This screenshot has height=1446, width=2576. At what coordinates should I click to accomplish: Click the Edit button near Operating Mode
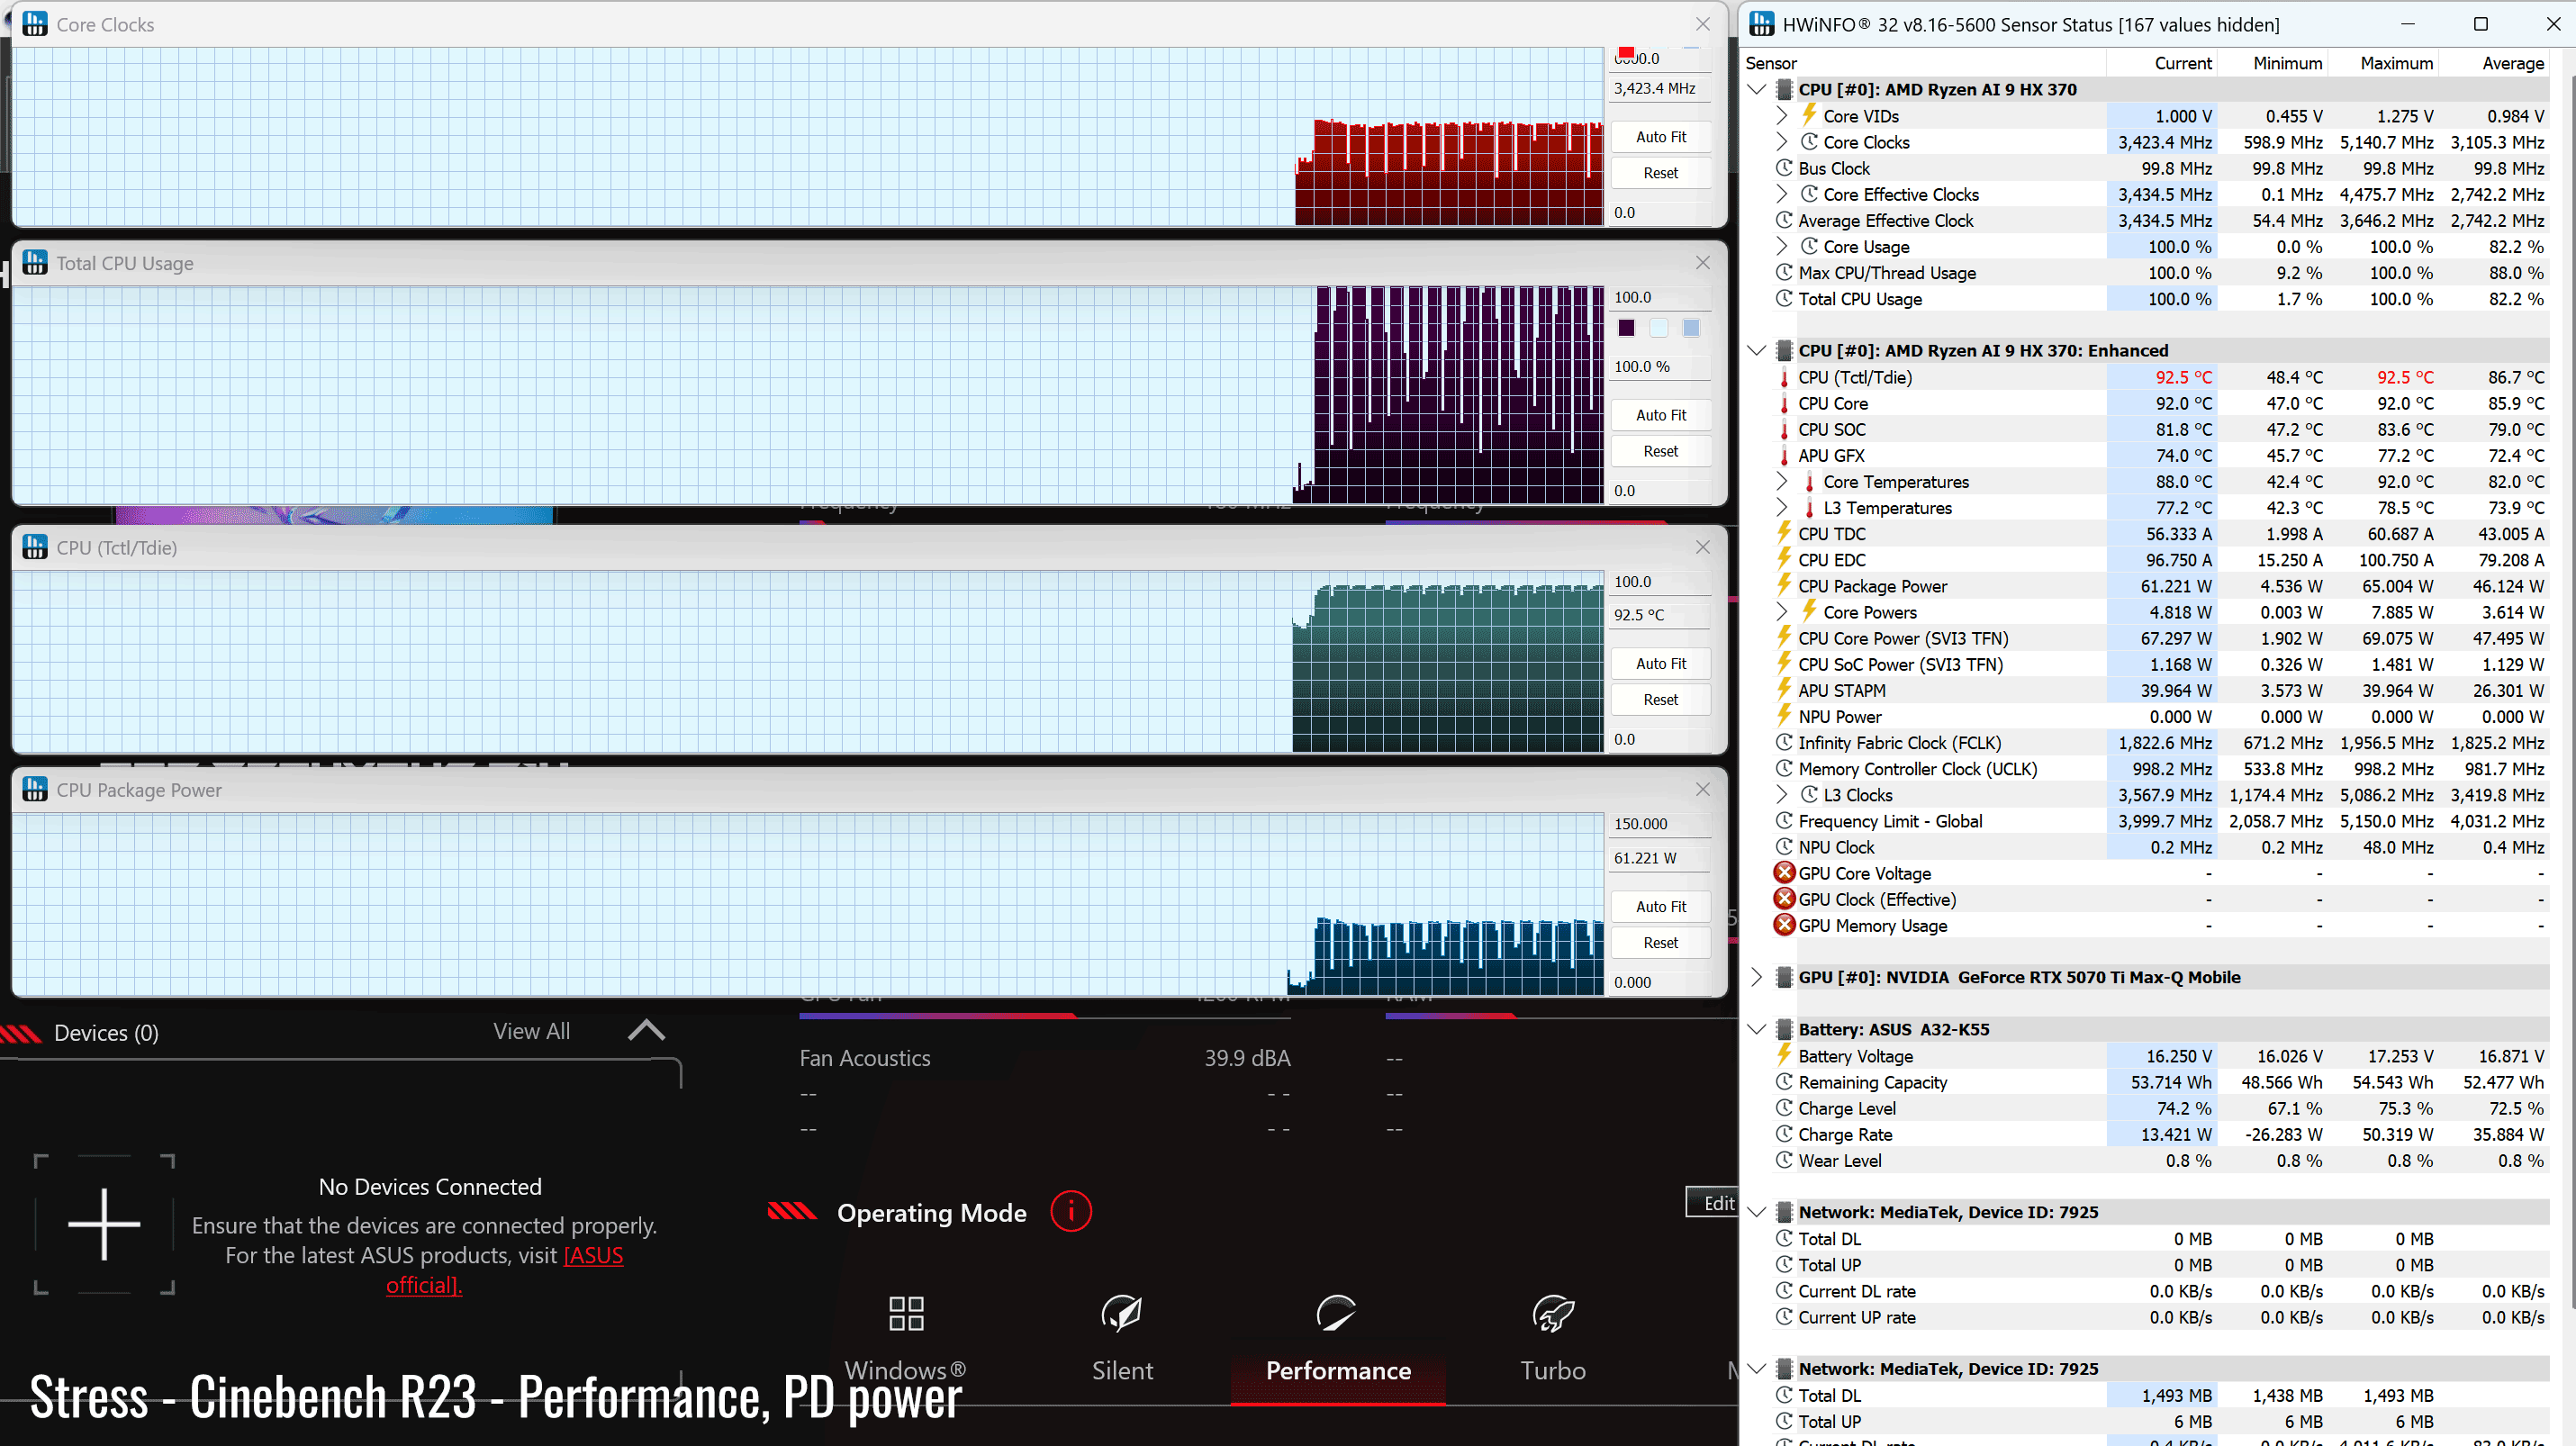point(1715,1203)
